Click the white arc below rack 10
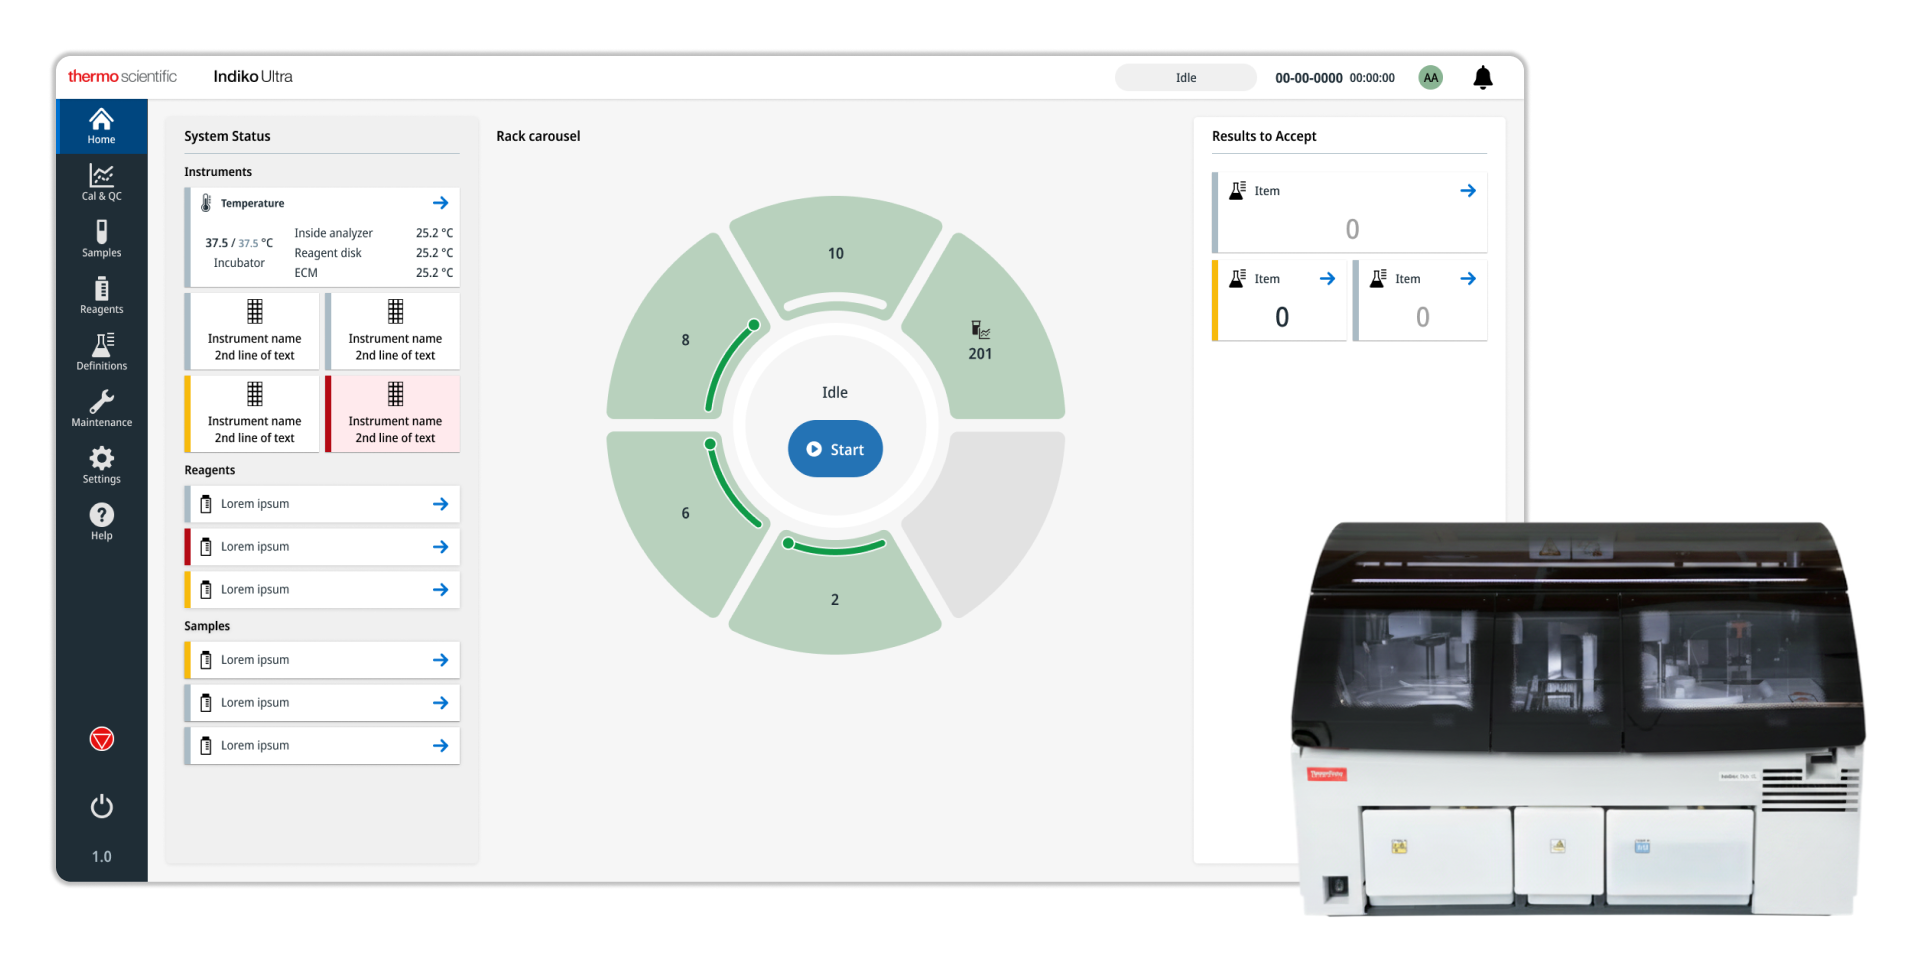Screen dimensions: 1920x964 tap(835, 301)
